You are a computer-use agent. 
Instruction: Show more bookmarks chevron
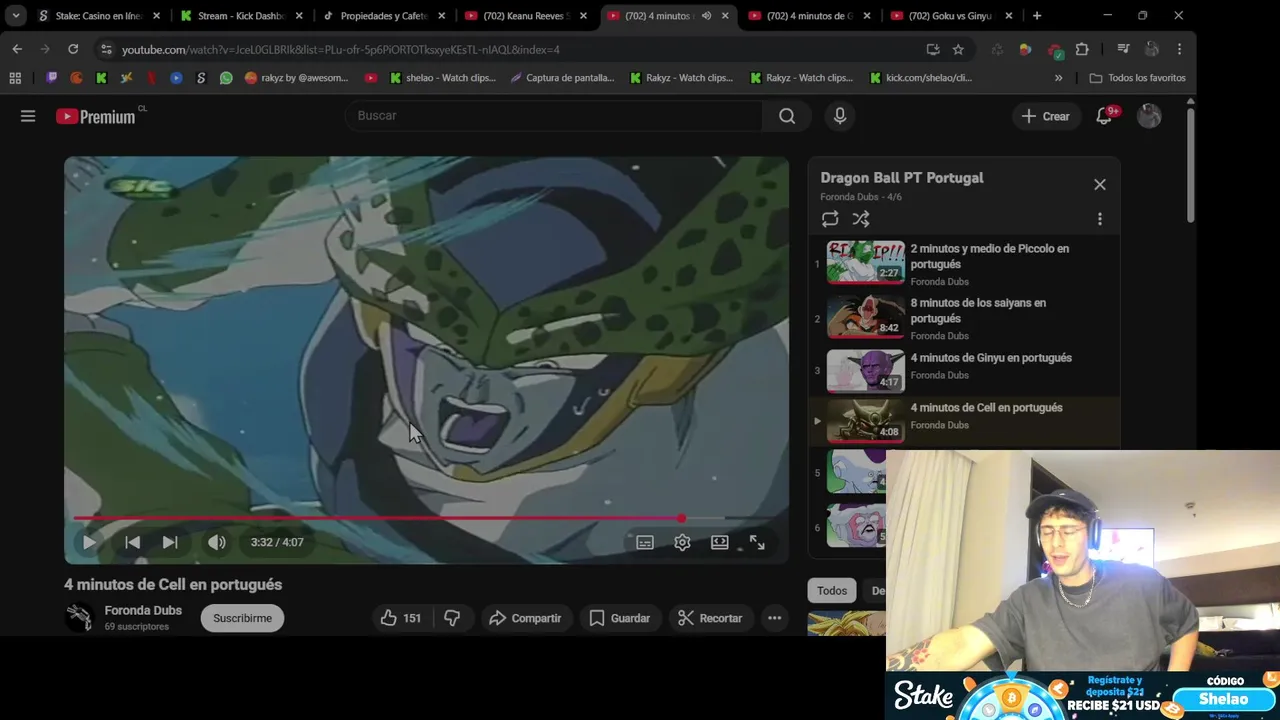coord(1058,78)
